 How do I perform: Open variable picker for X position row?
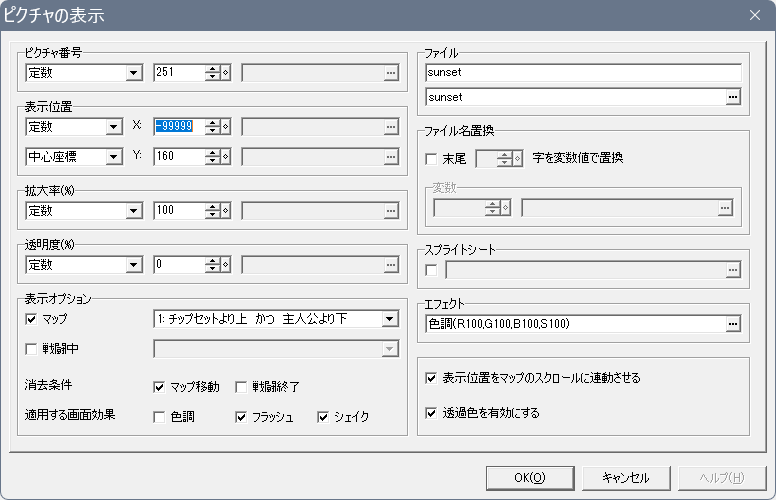[391, 127]
